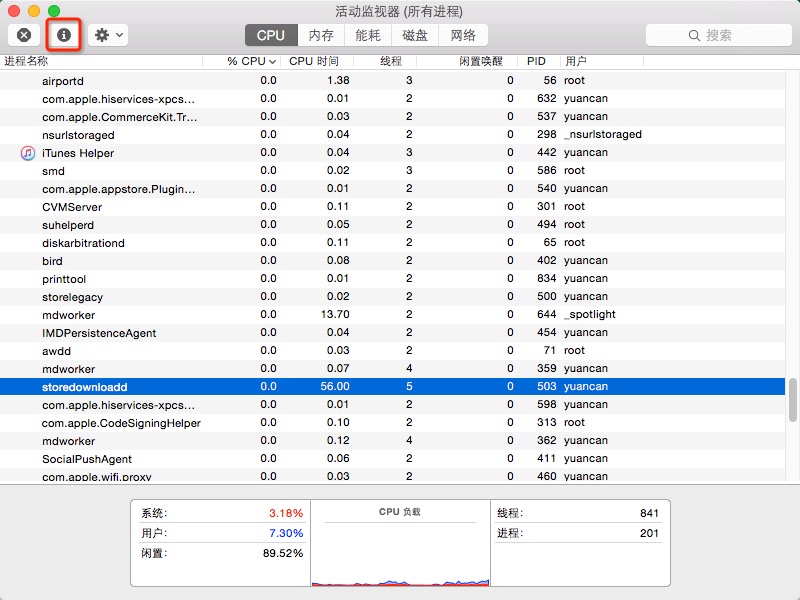
Task: Select the CVMServer process
Action: (x=392, y=207)
